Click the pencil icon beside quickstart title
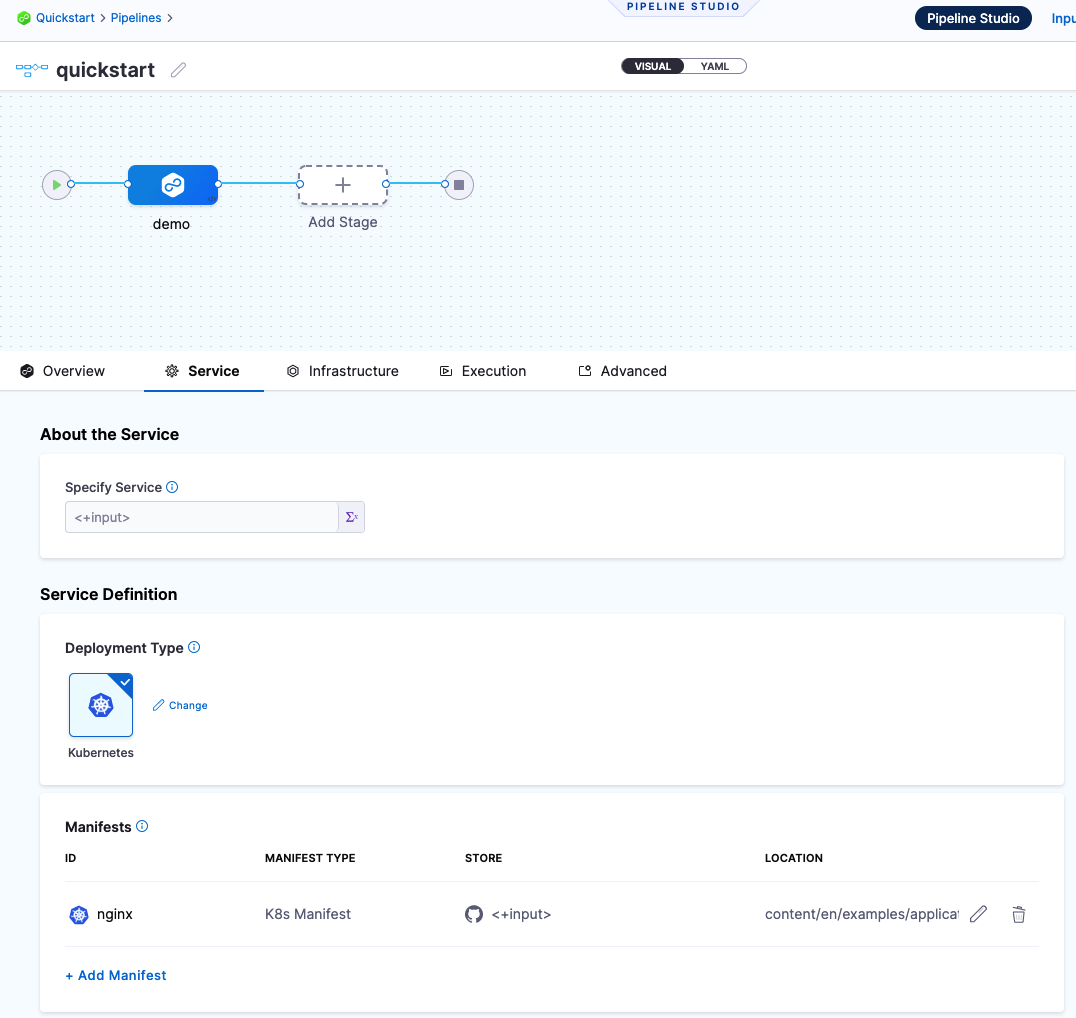 coord(178,70)
